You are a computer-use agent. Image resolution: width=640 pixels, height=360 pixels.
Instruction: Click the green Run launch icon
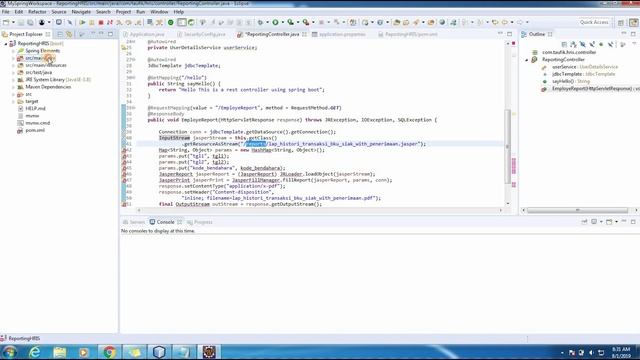click(276, 22)
